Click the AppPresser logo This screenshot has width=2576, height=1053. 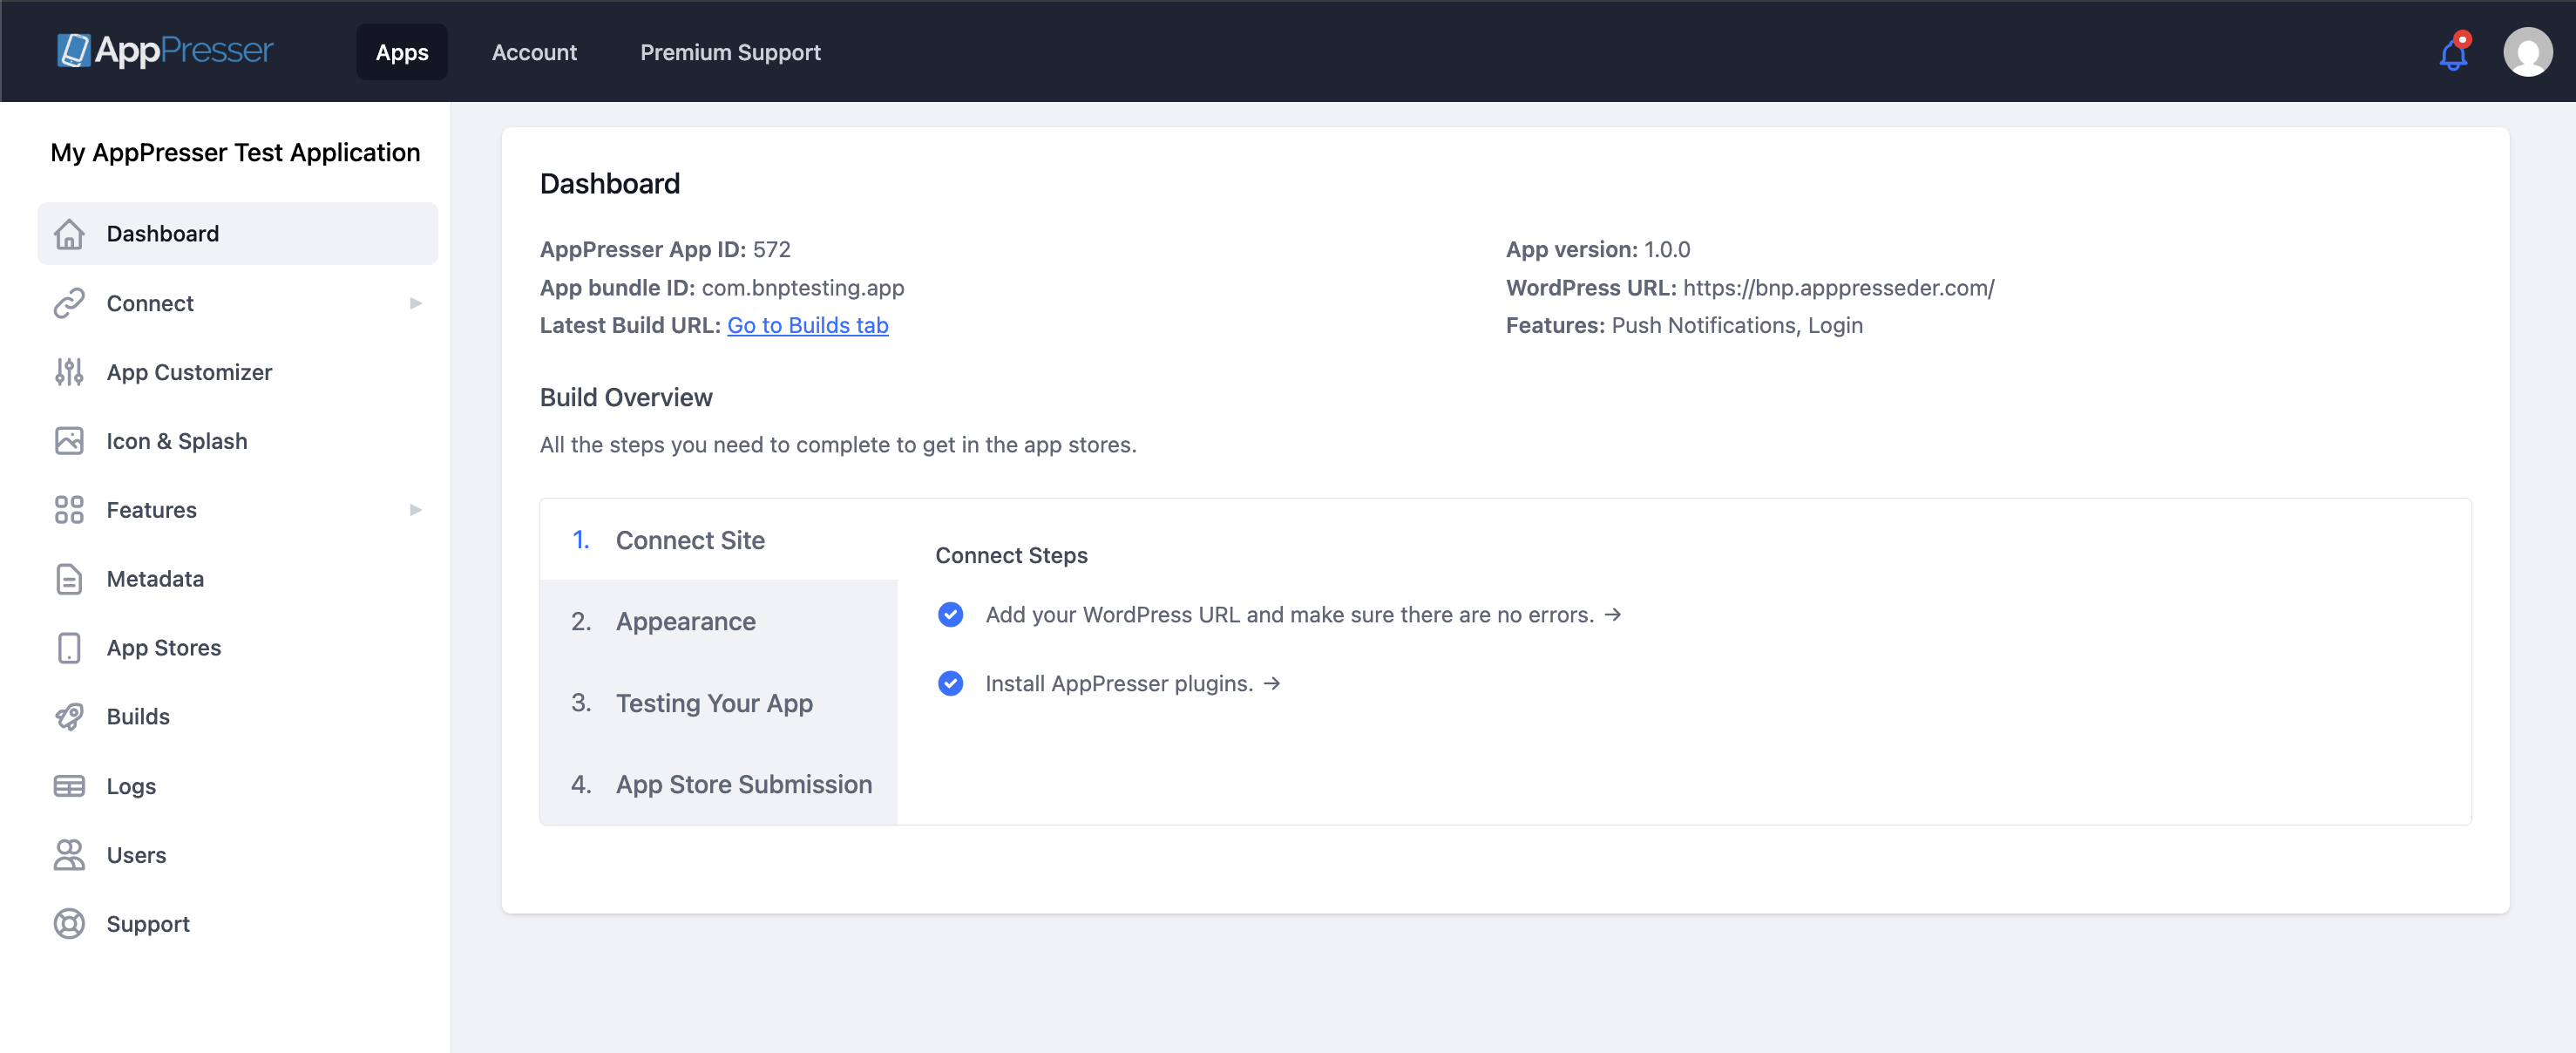pyautogui.click(x=165, y=50)
